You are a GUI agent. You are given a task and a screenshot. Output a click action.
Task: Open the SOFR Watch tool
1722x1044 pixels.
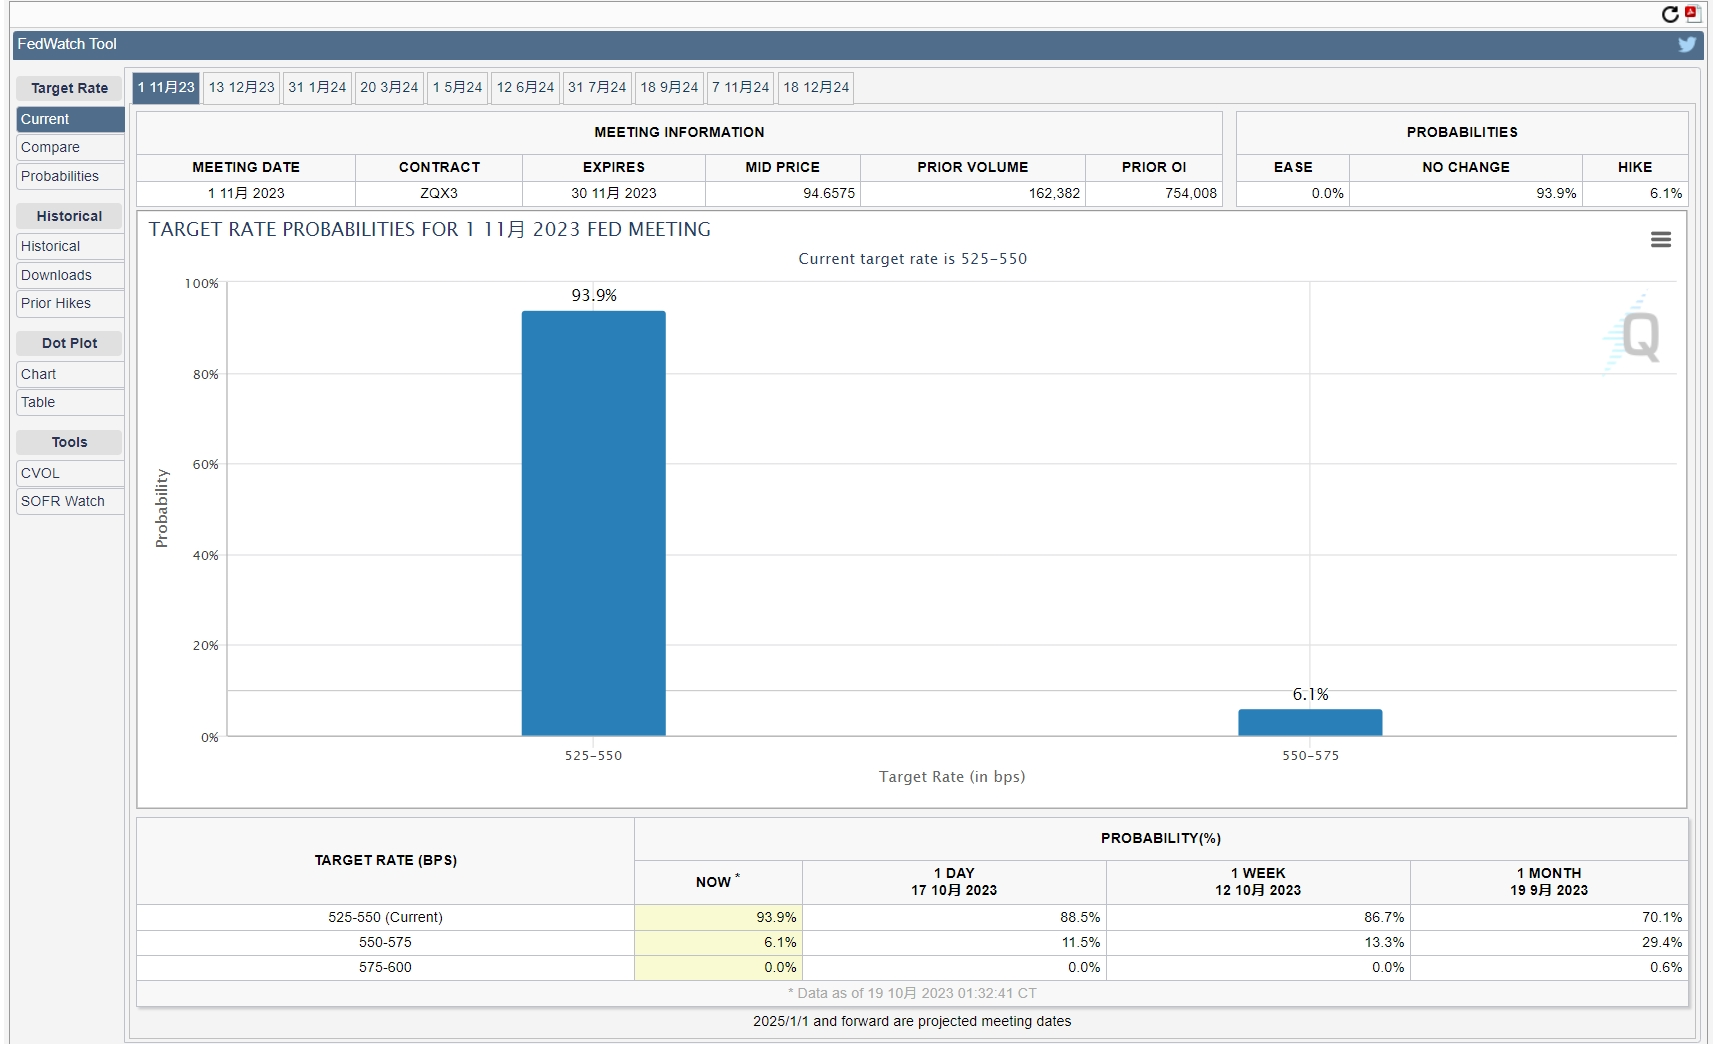tap(70, 501)
